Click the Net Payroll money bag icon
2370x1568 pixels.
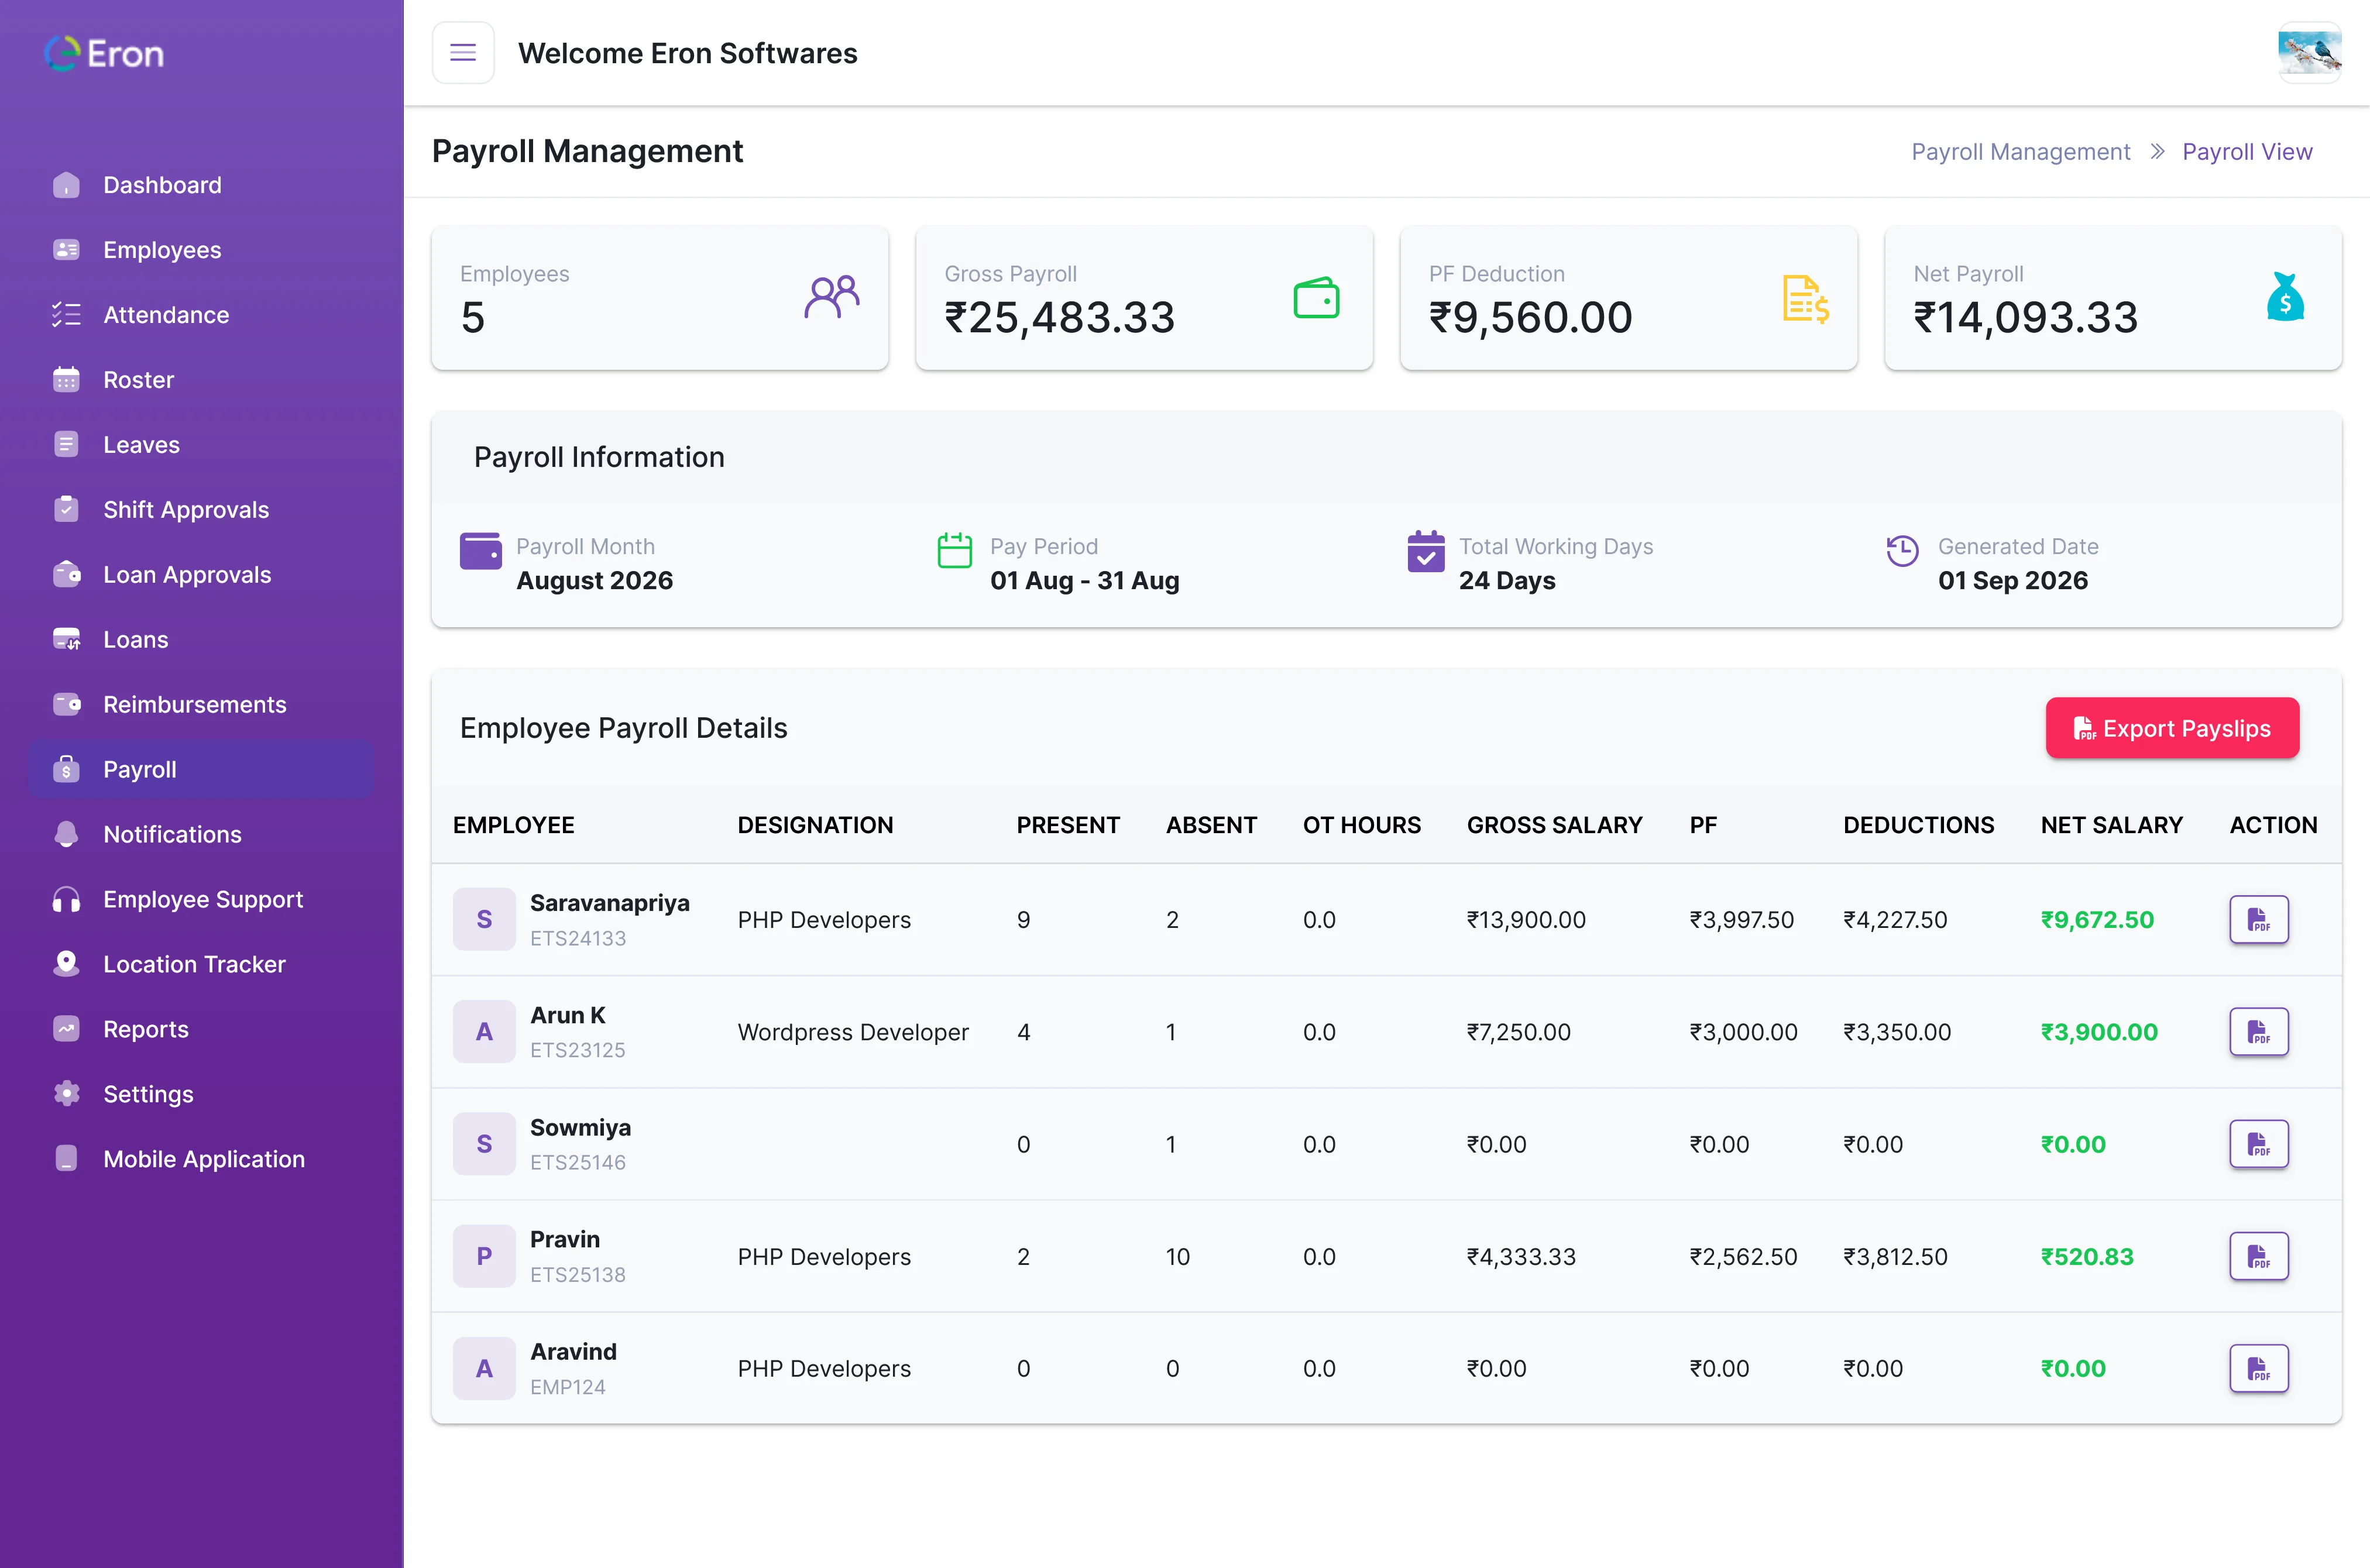[x=2285, y=297]
